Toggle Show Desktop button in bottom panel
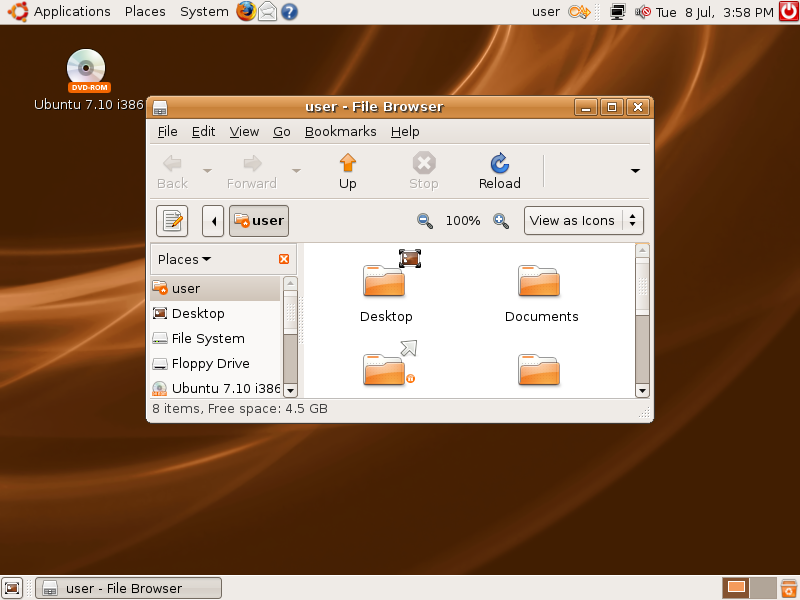This screenshot has width=800, height=600. [x=12, y=588]
